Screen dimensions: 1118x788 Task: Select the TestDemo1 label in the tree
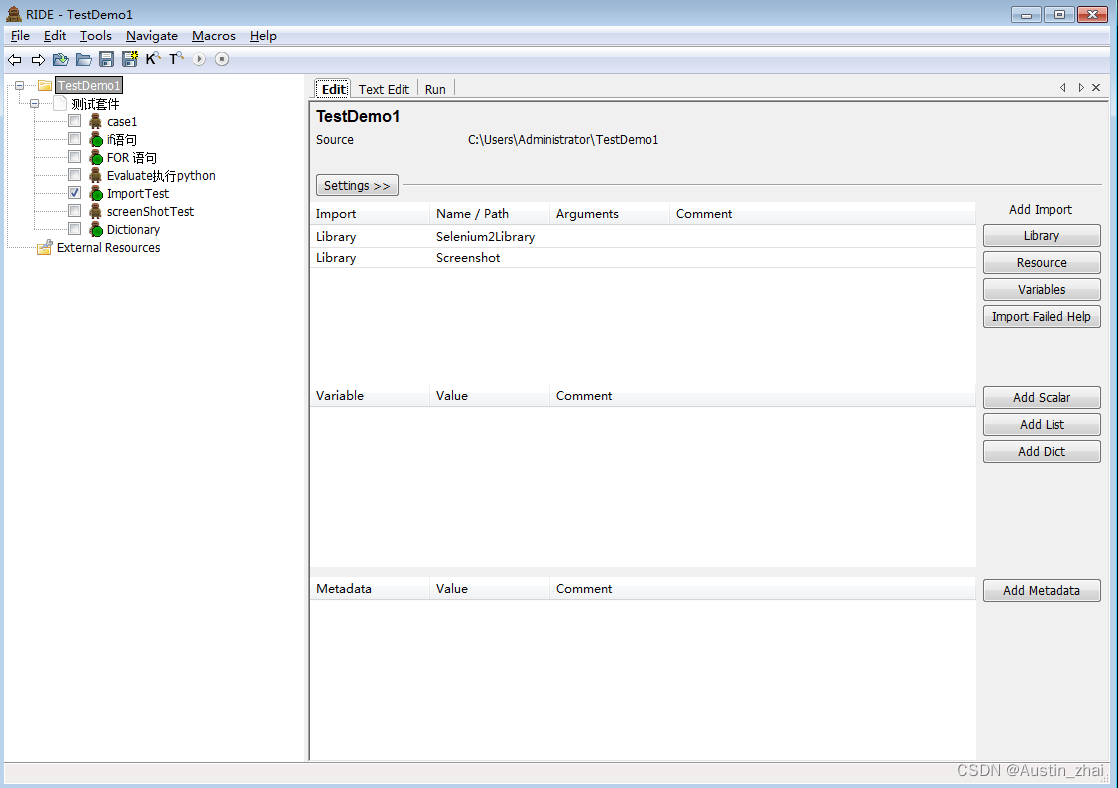(x=89, y=86)
